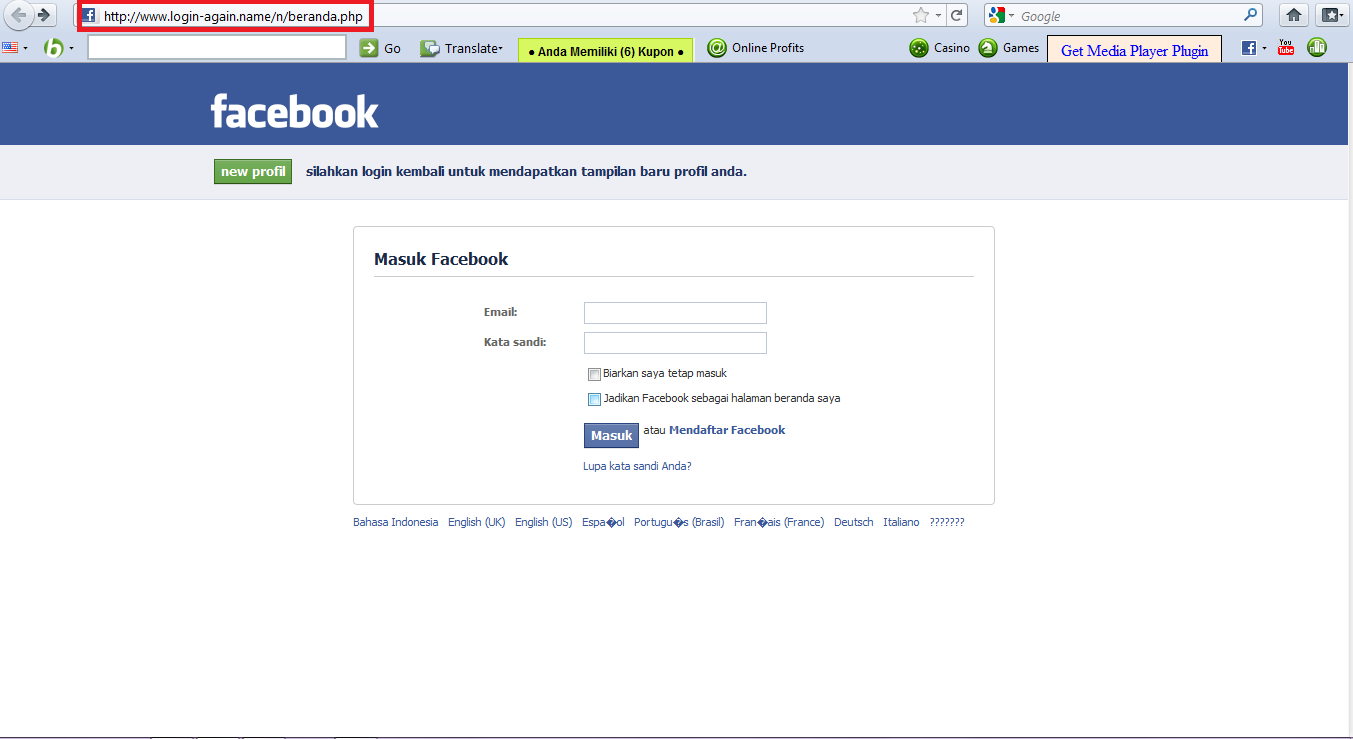Expand the US flag dropdown arrow

[x=26, y=48]
